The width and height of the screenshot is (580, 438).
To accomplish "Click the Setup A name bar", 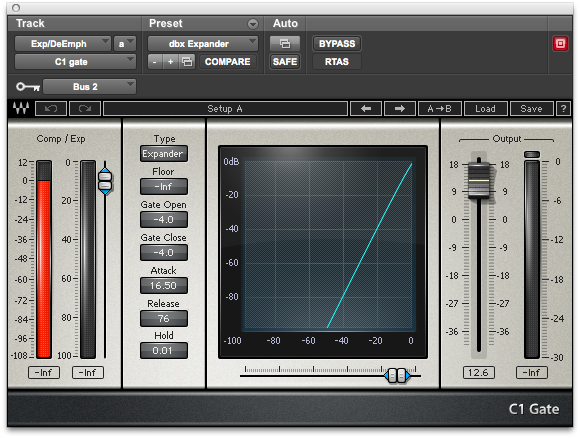I will click(x=225, y=109).
